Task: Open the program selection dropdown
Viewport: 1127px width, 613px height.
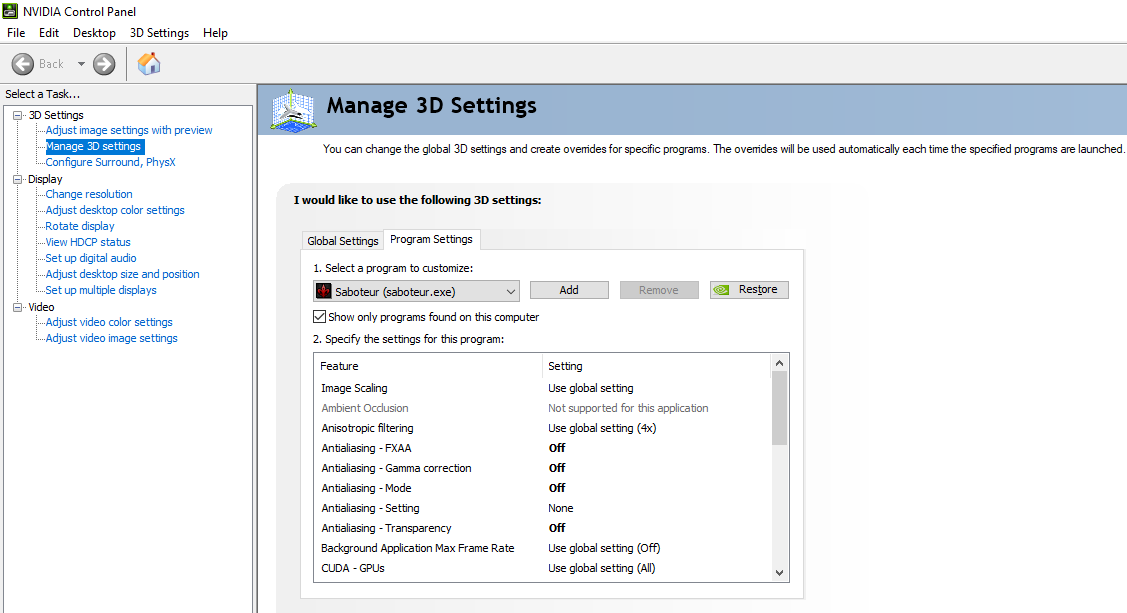Action: pyautogui.click(x=510, y=290)
